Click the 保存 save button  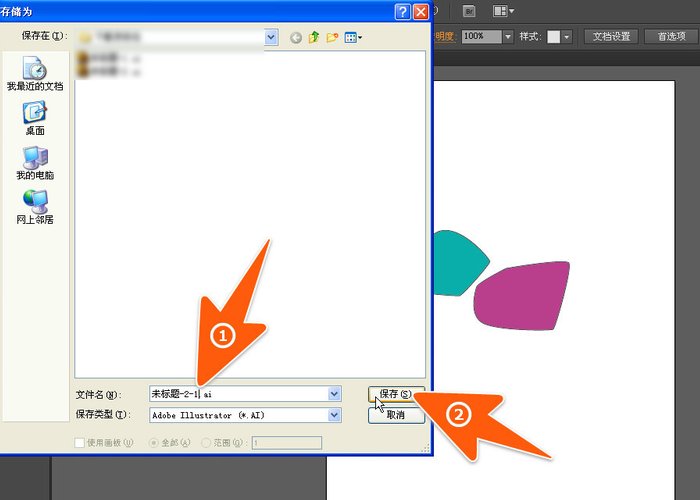coord(396,394)
